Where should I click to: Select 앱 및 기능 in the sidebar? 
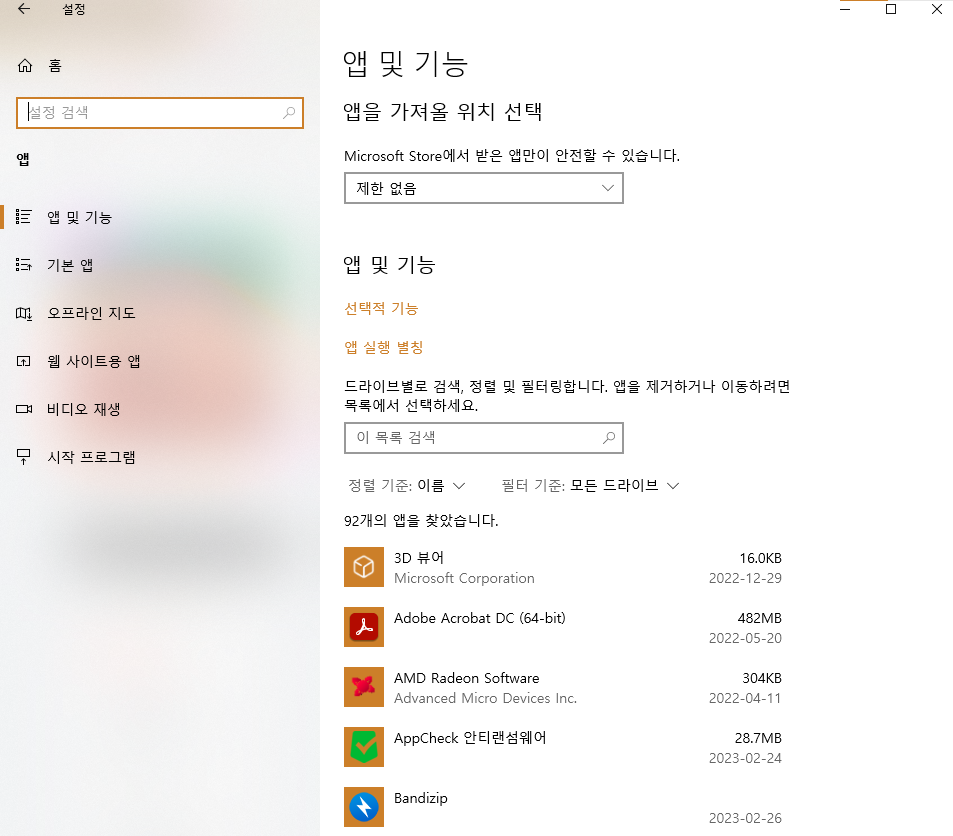[x=80, y=217]
